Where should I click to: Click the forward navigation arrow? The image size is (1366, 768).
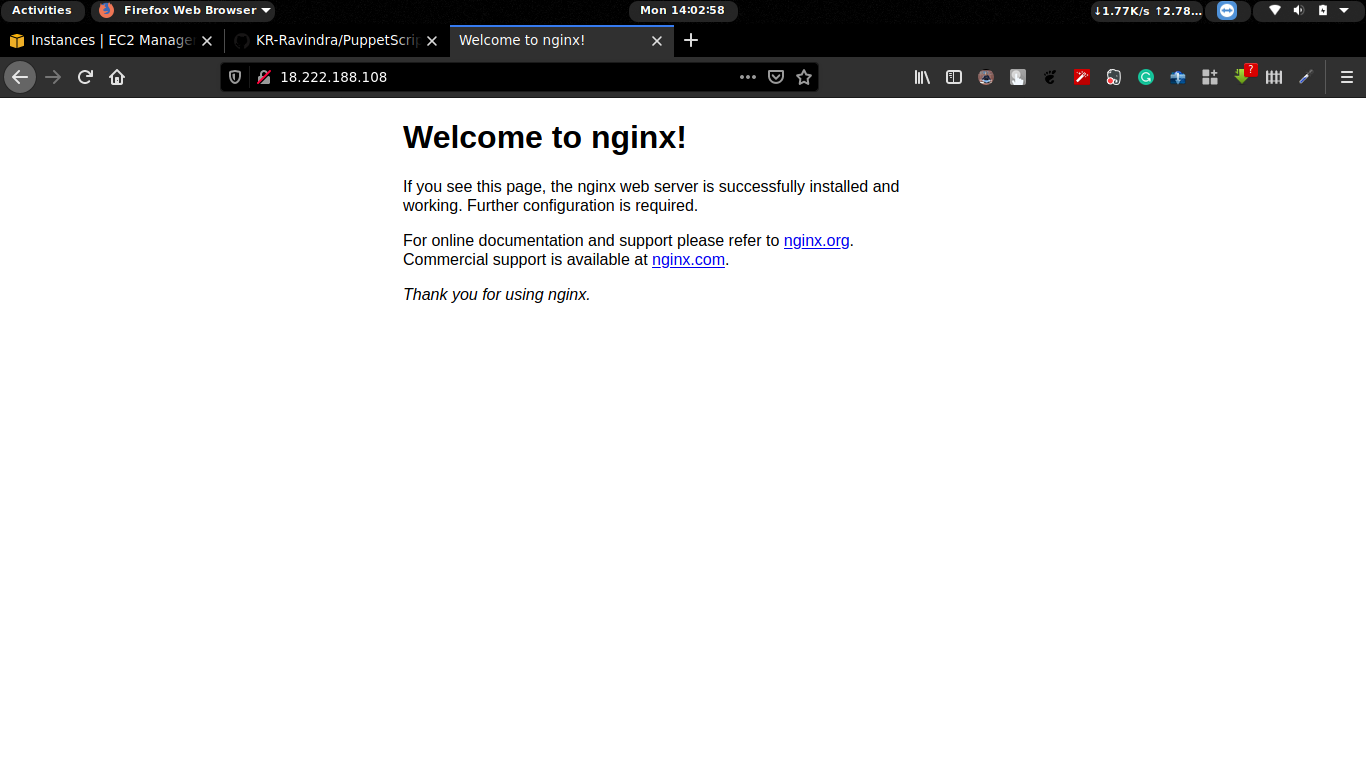click(54, 77)
